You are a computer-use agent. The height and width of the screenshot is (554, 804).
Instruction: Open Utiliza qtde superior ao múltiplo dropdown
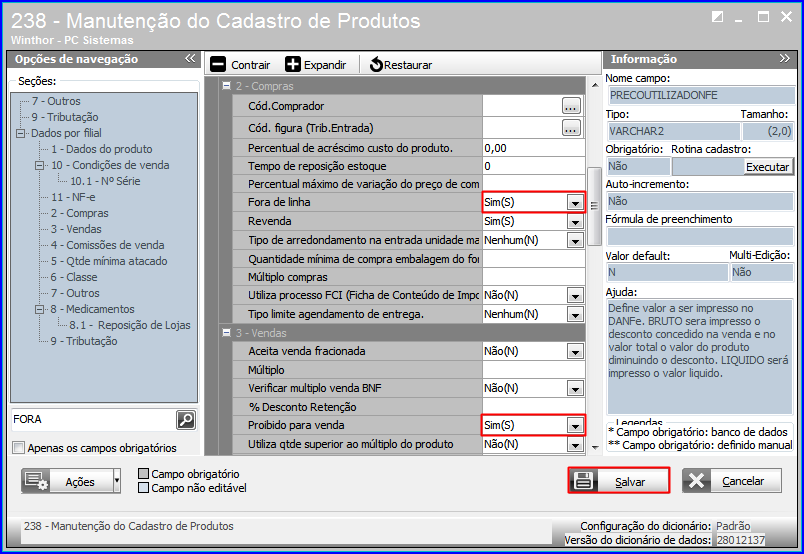[x=575, y=444]
